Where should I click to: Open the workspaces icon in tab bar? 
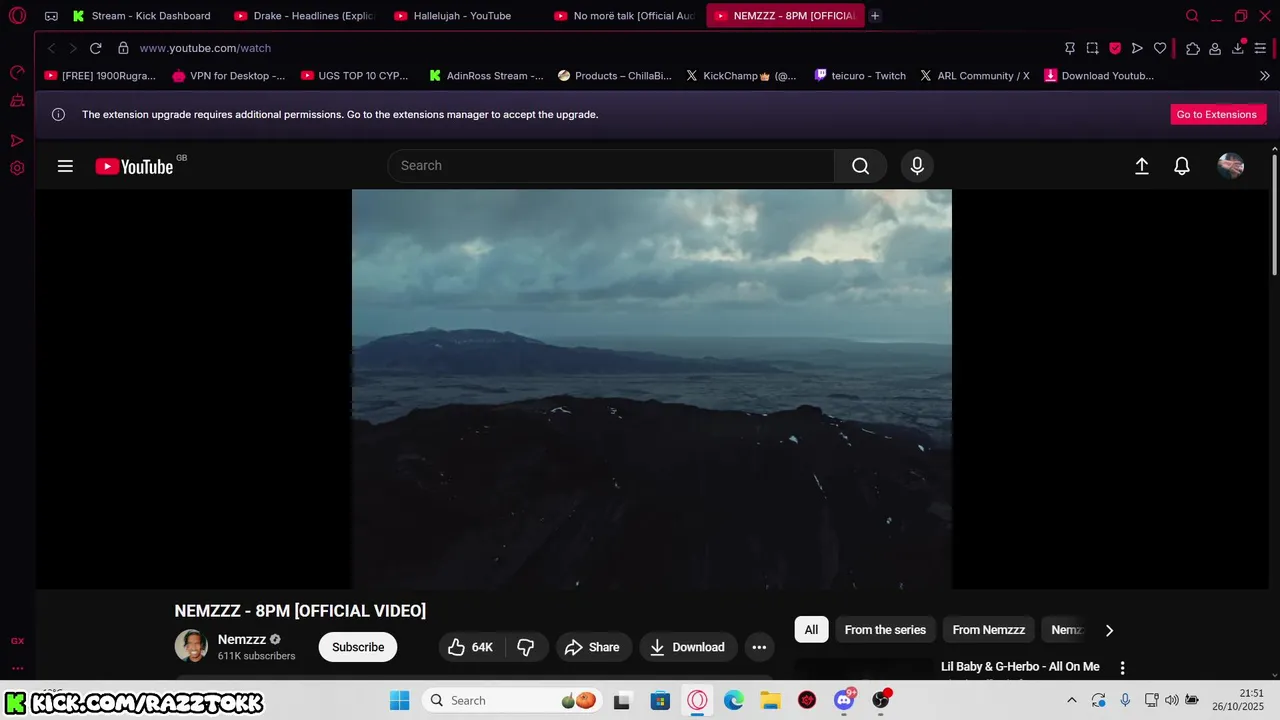click(51, 16)
